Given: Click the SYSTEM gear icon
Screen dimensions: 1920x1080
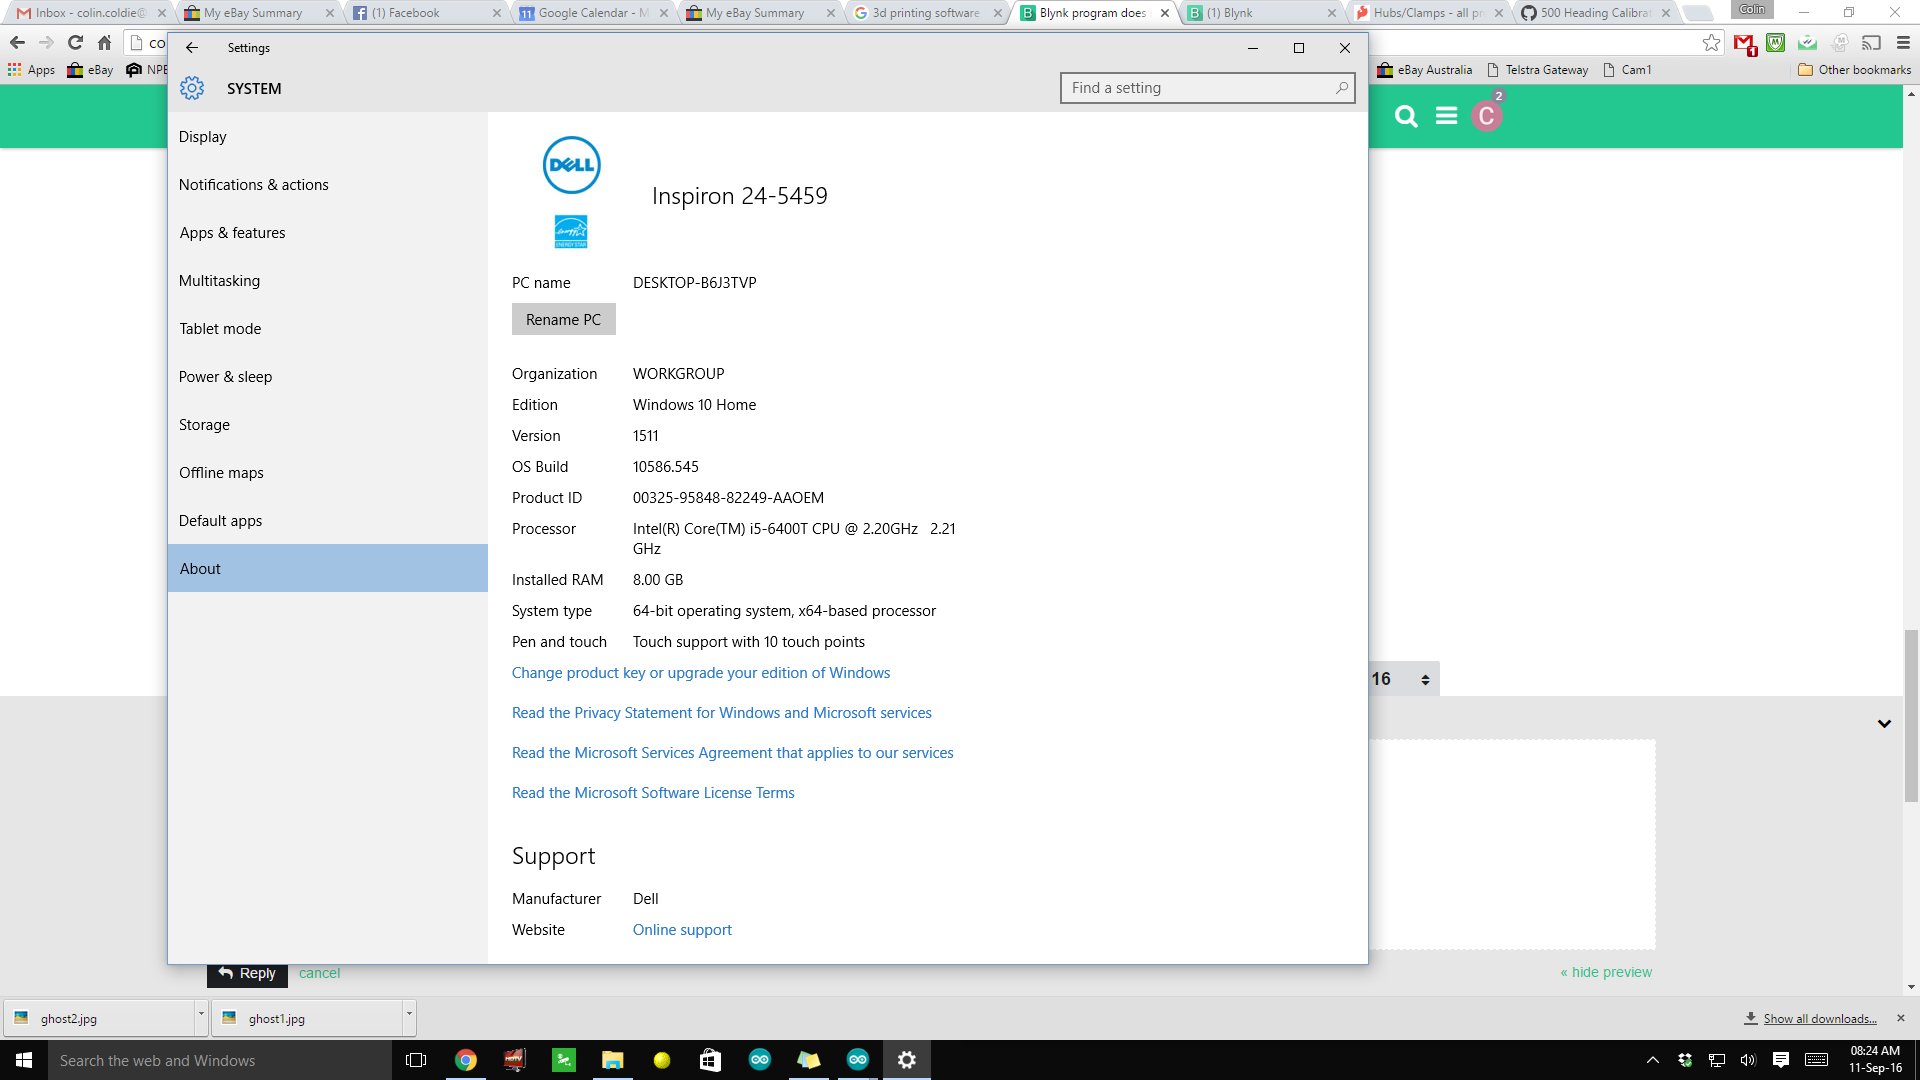Looking at the screenshot, I should point(192,88).
